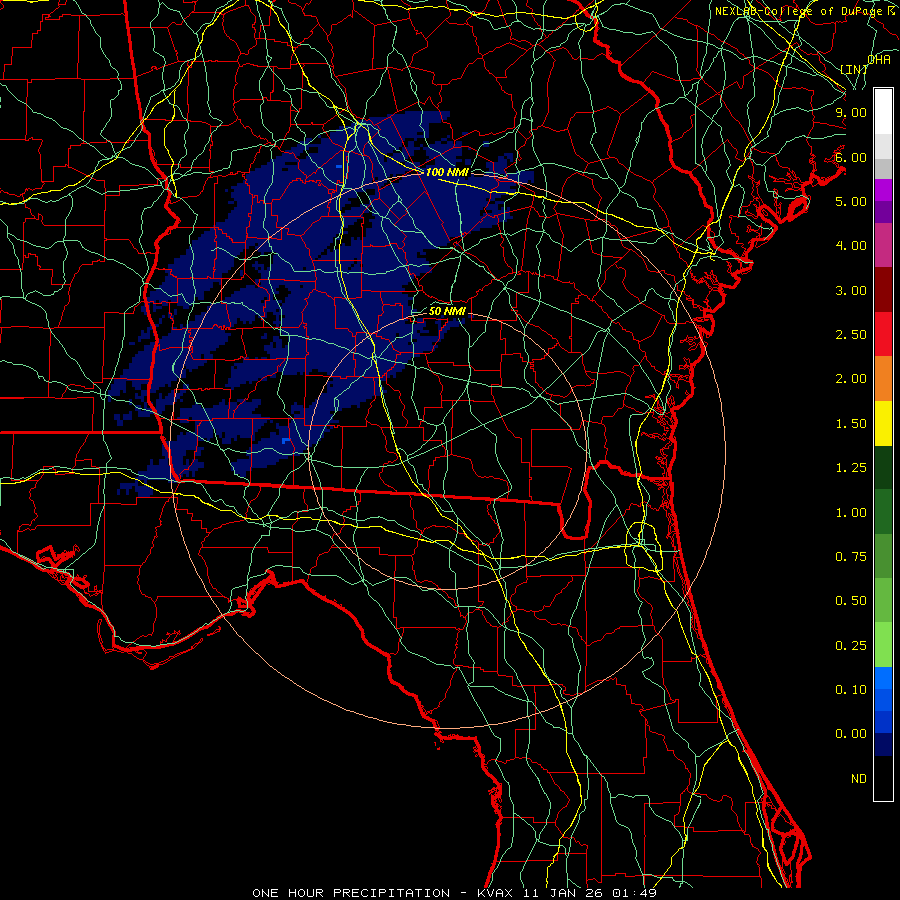Click the "6.00" scale label

(851, 157)
